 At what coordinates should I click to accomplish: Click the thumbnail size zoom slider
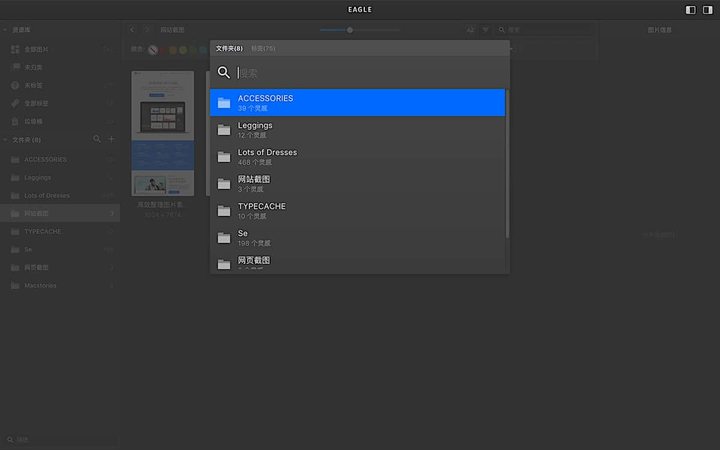tap(350, 30)
